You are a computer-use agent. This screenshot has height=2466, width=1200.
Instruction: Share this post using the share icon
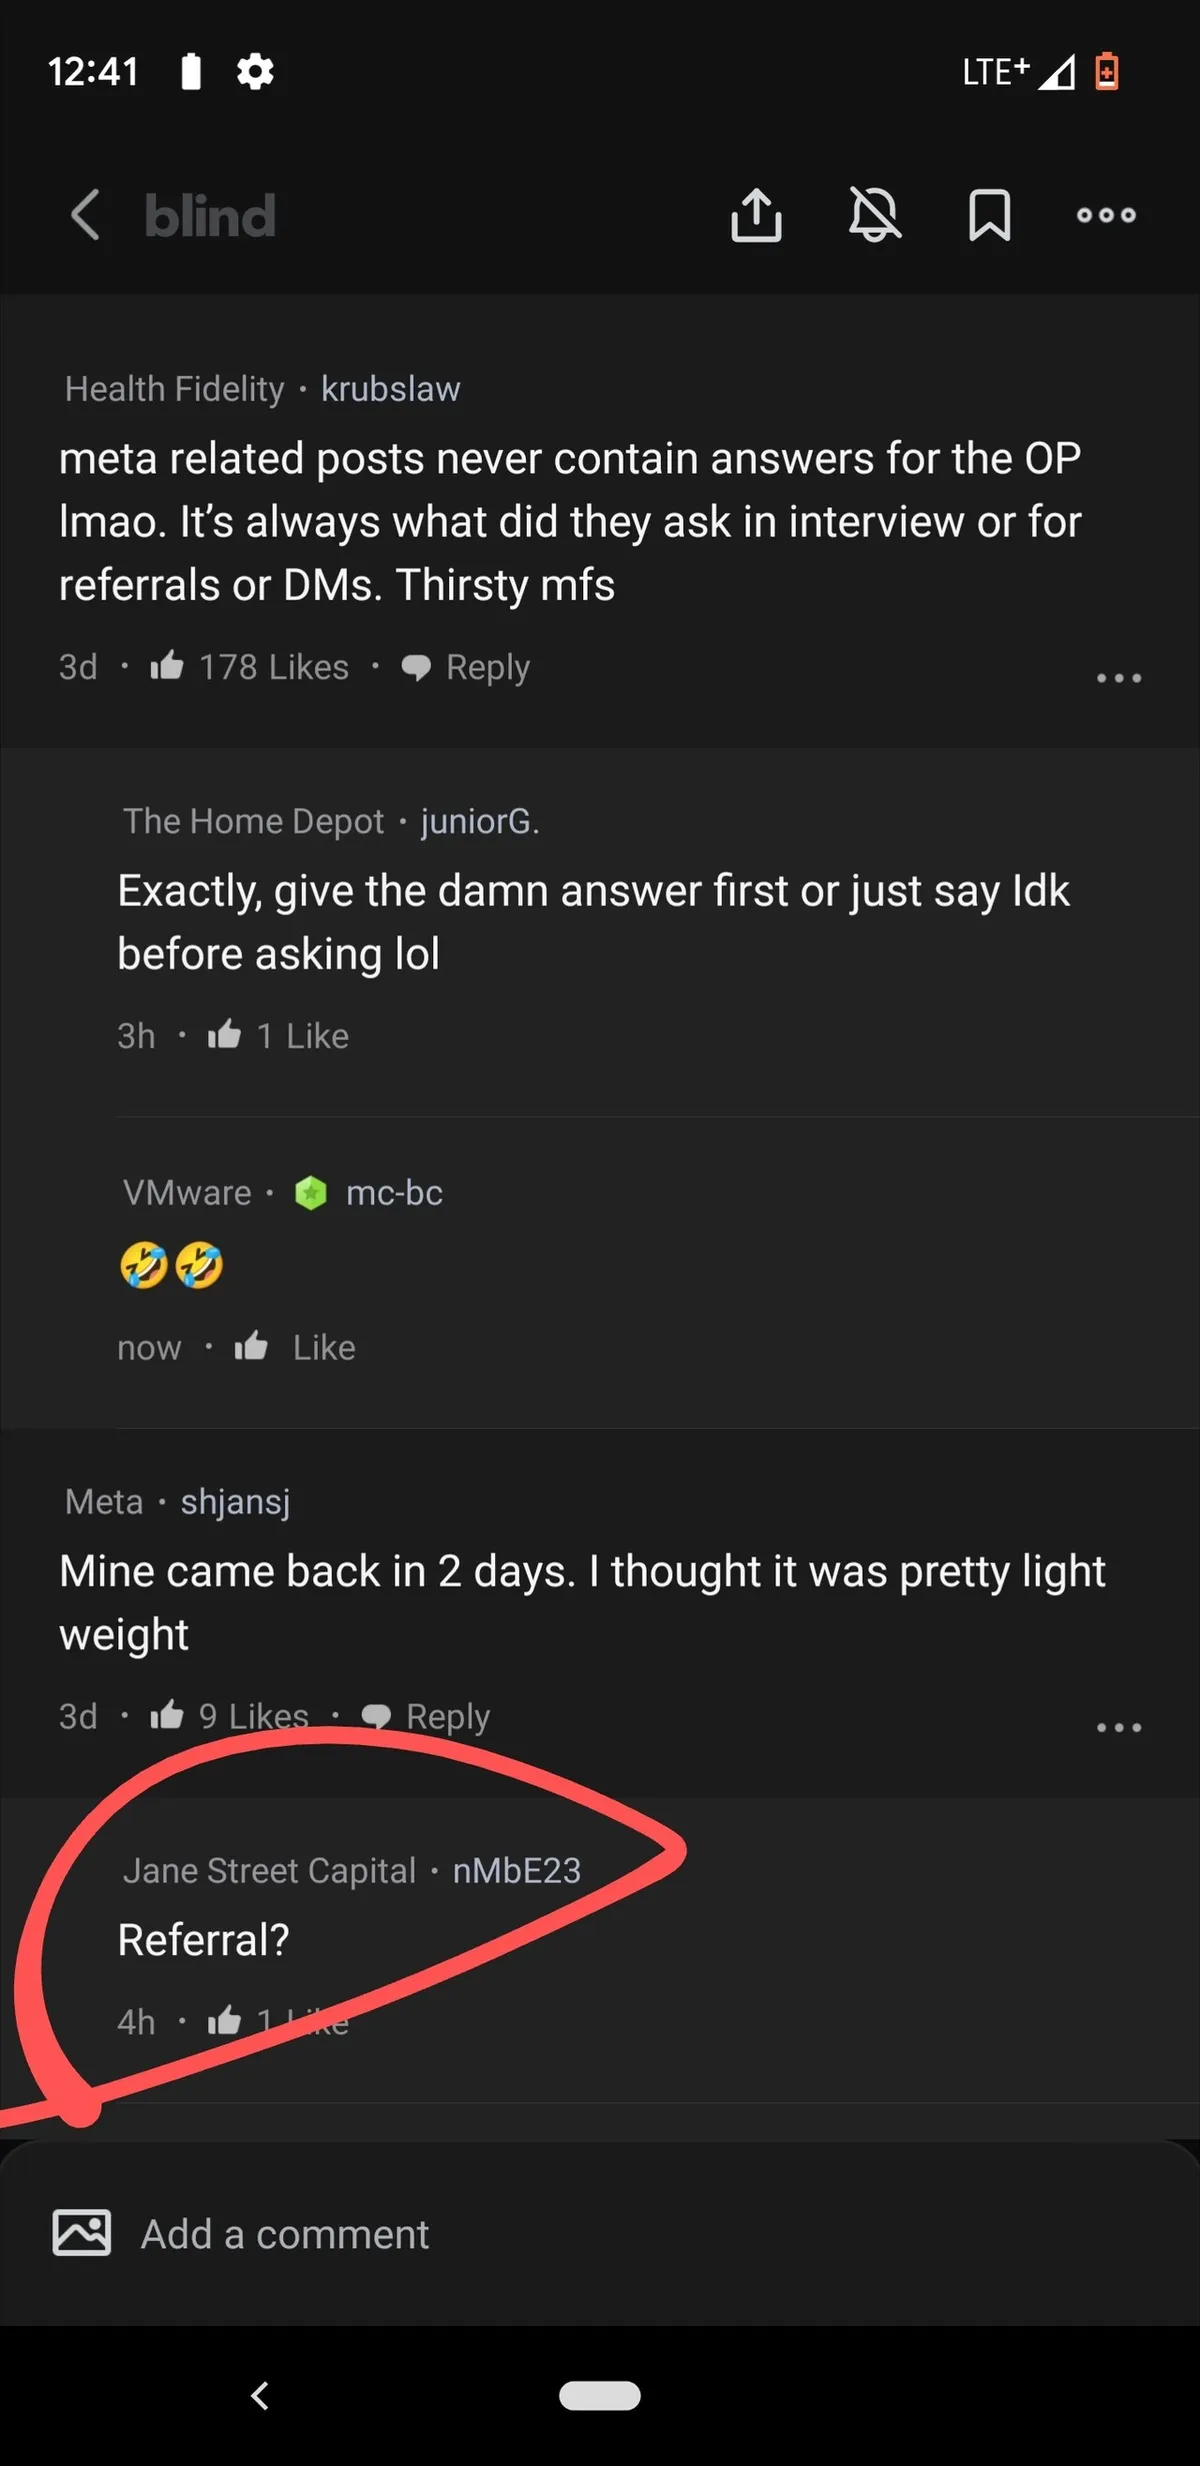(756, 215)
